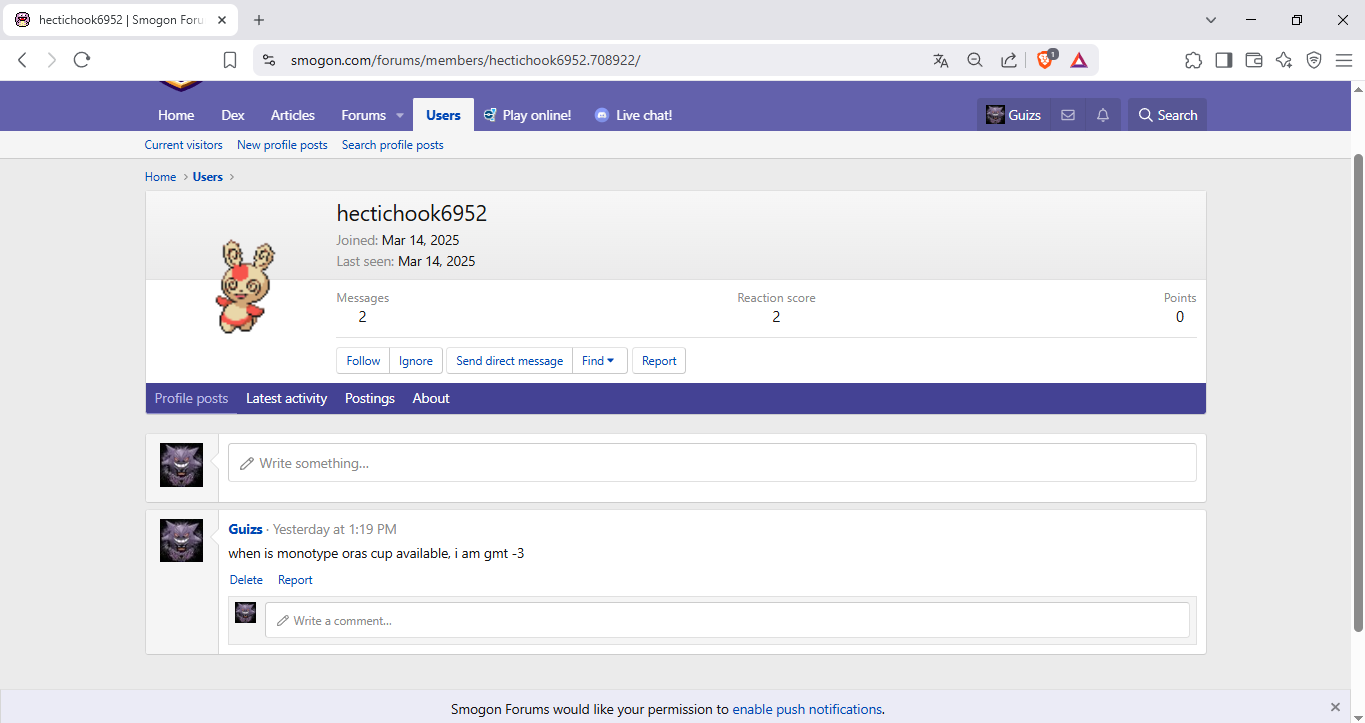The height and width of the screenshot is (723, 1365).
Task: Click Follow button
Action: click(363, 361)
